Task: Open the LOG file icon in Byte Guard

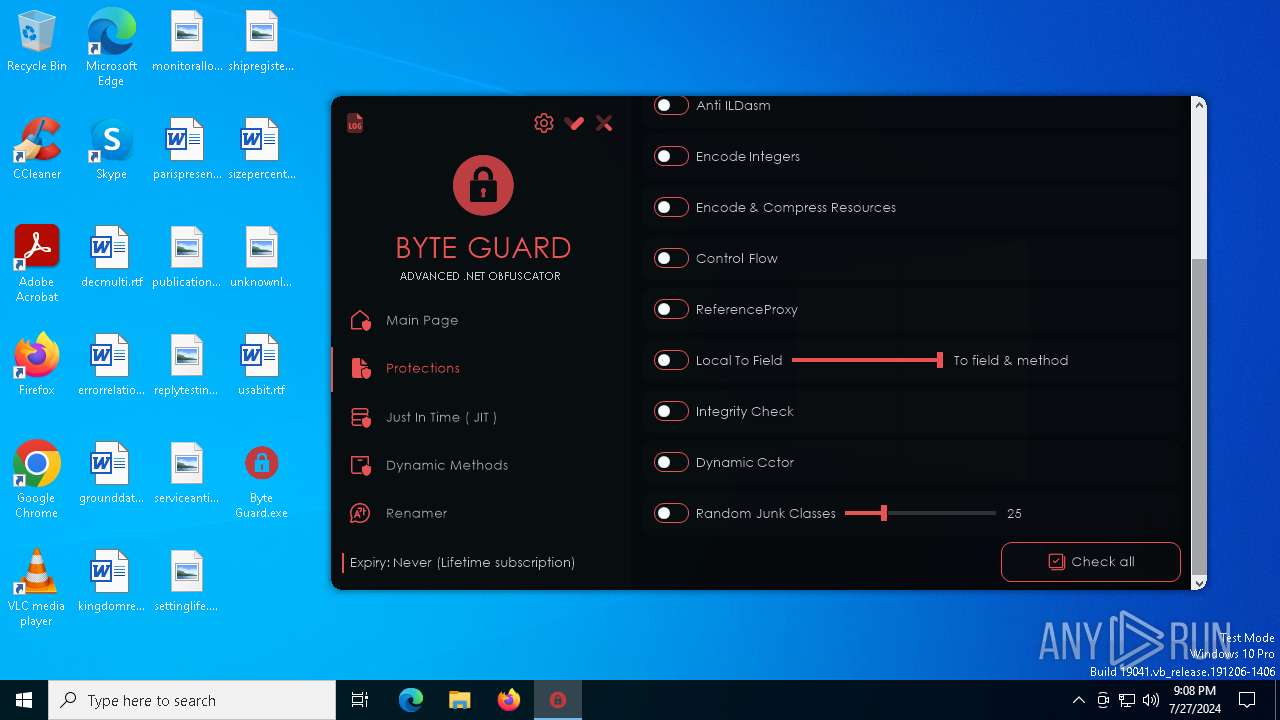Action: (x=355, y=123)
